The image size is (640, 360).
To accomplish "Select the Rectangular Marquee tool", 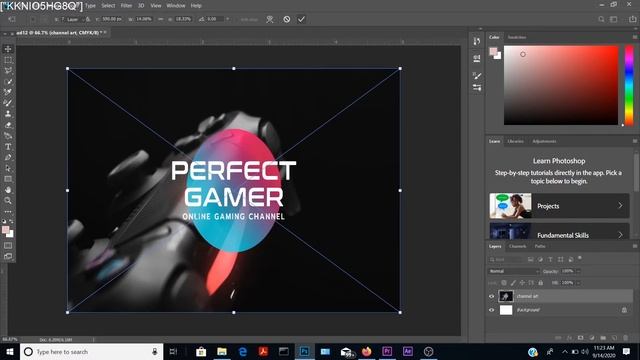I will (x=8, y=60).
